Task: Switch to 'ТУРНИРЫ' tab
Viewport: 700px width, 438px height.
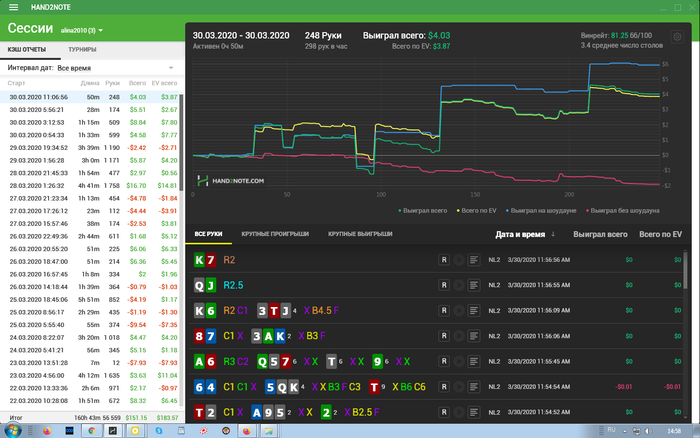Action: click(x=82, y=50)
